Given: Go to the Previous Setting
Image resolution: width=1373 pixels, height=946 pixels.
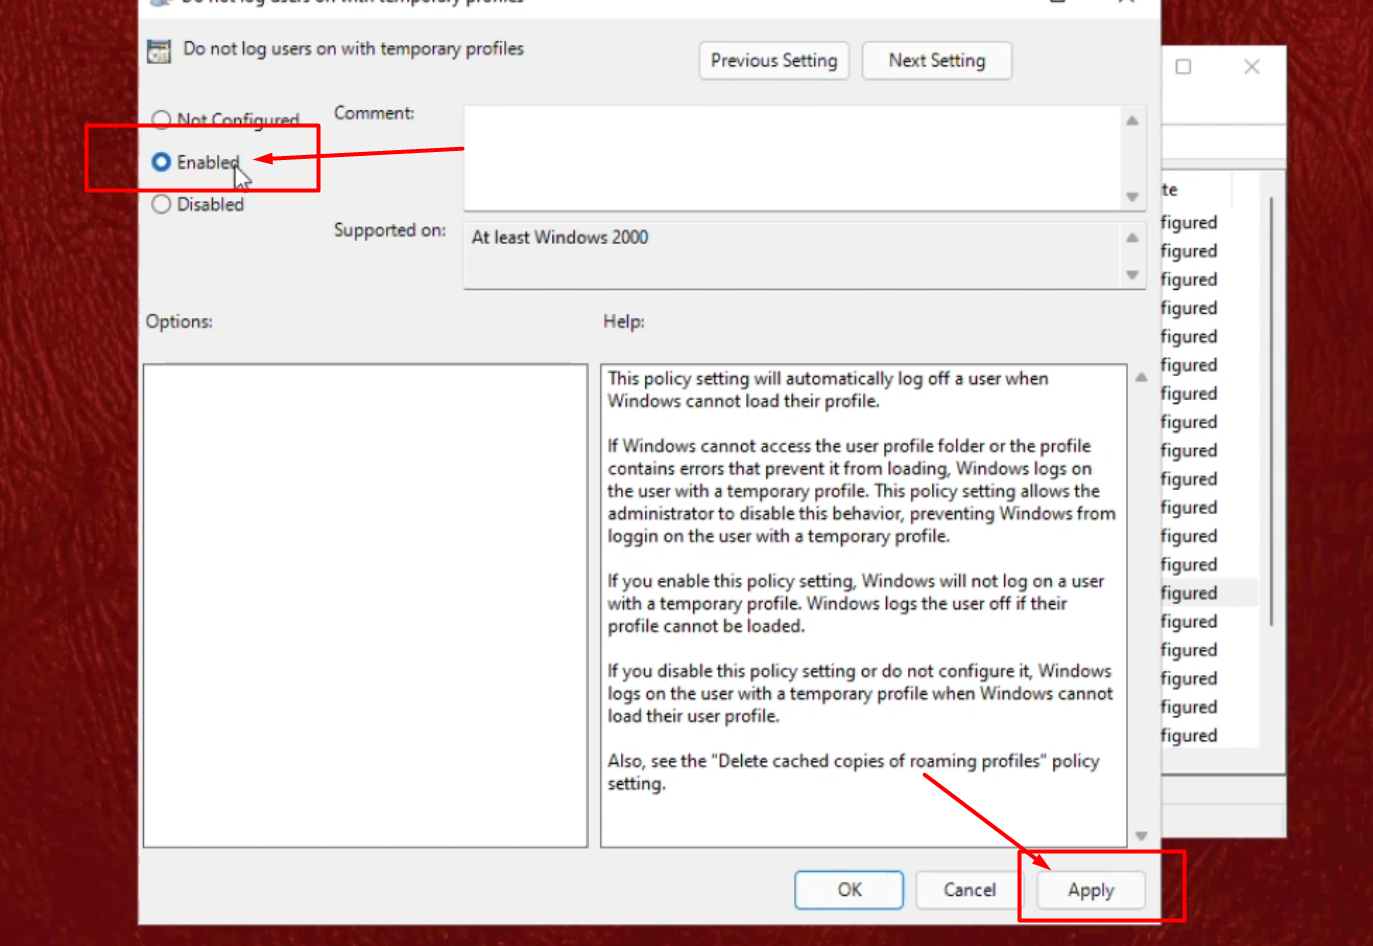Looking at the screenshot, I should pos(774,60).
